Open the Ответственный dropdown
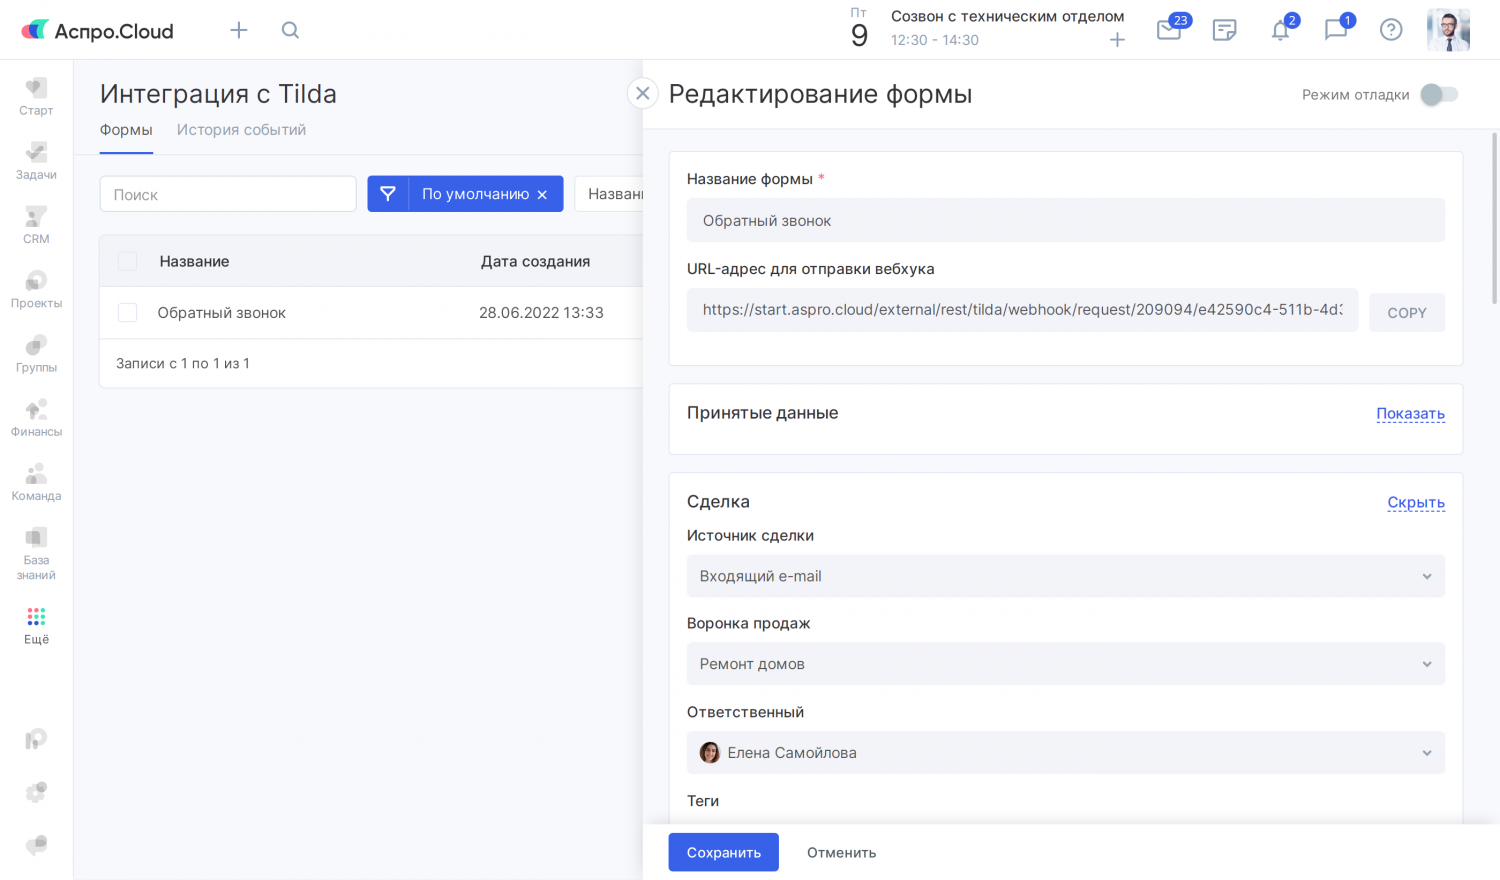Image resolution: width=1500 pixels, height=880 pixels. (1065, 753)
